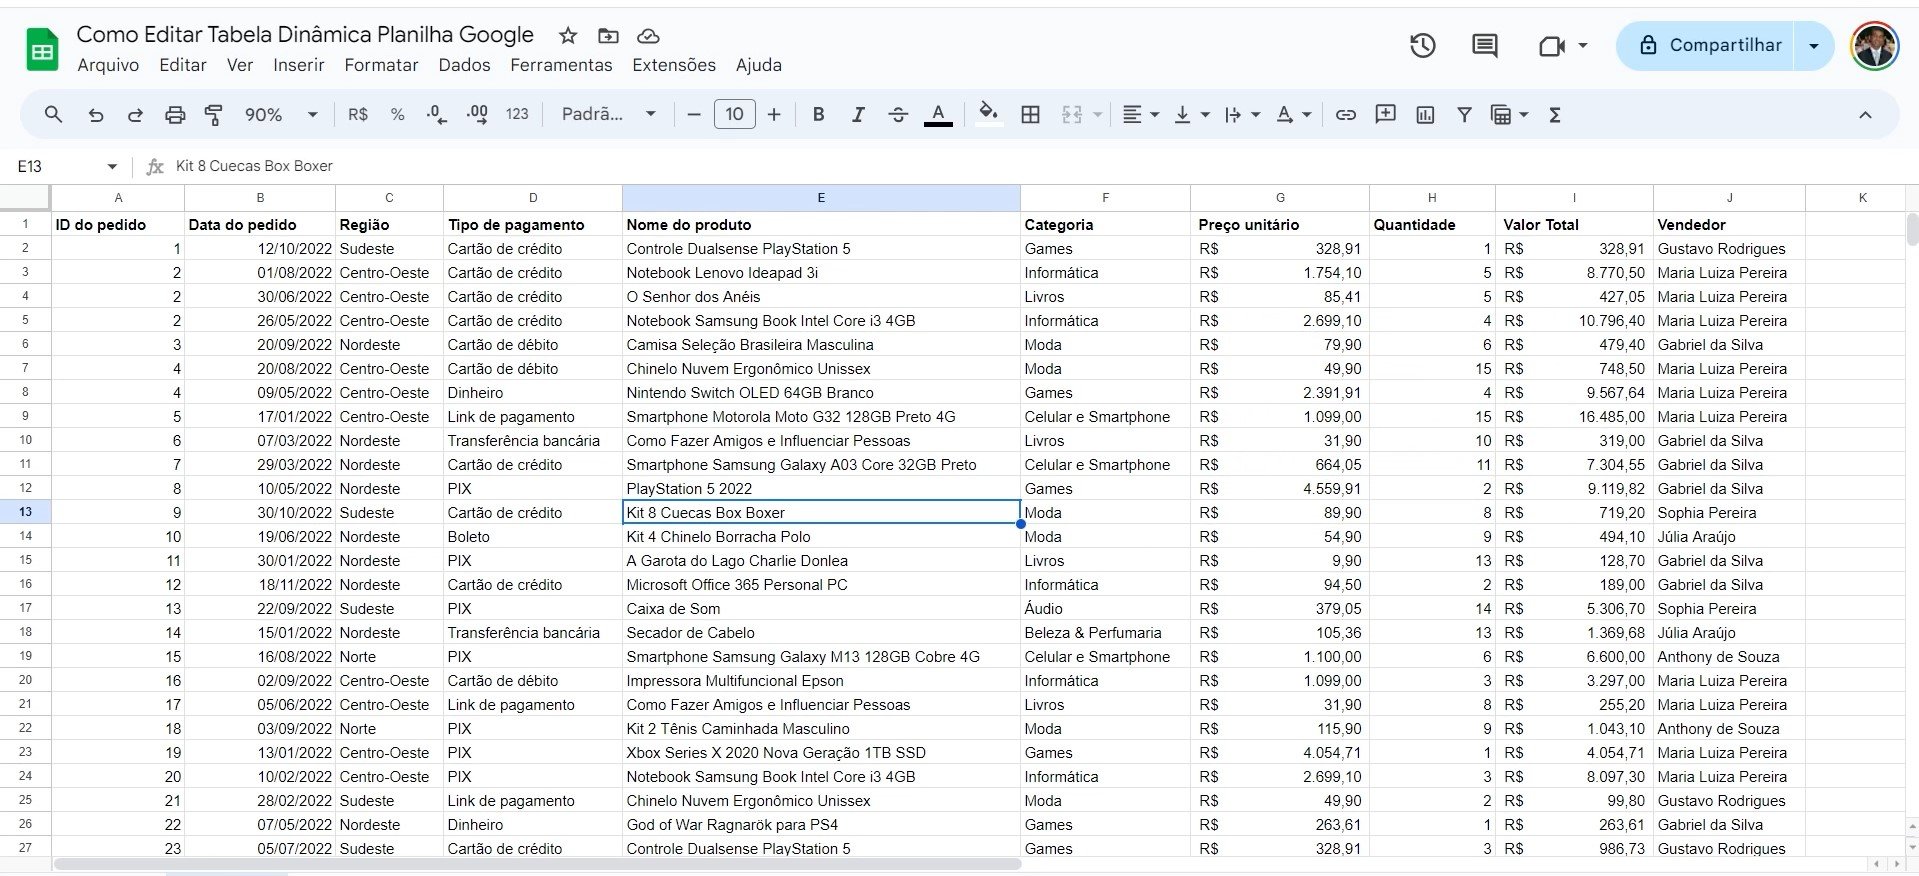Select column E header
The width and height of the screenshot is (1919, 876).
click(821, 198)
